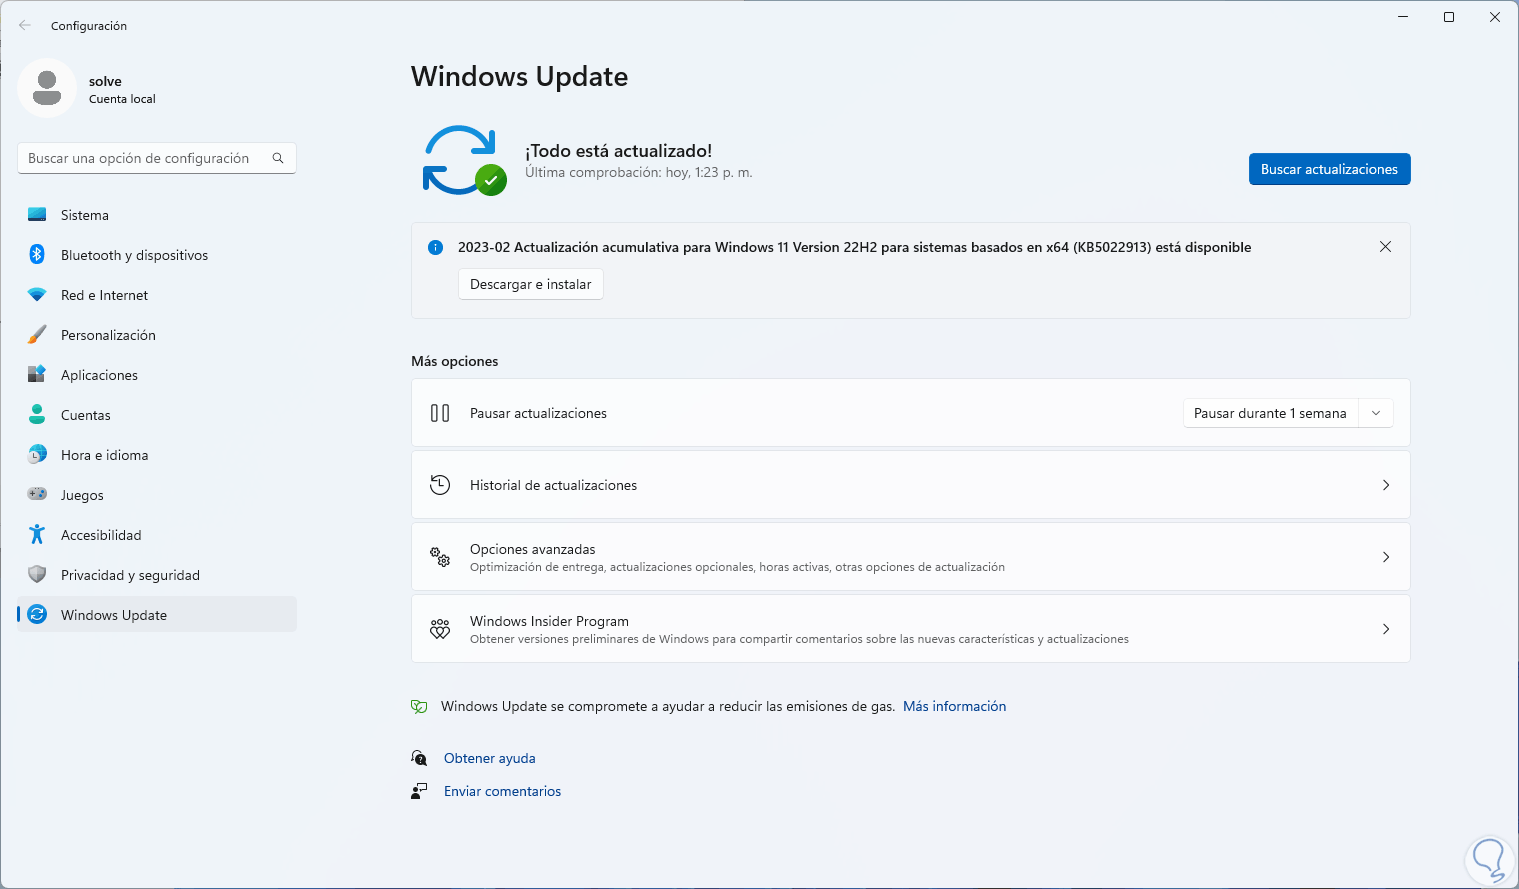Click the Juegos gamepad icon
This screenshot has width=1519, height=889.
(x=37, y=494)
